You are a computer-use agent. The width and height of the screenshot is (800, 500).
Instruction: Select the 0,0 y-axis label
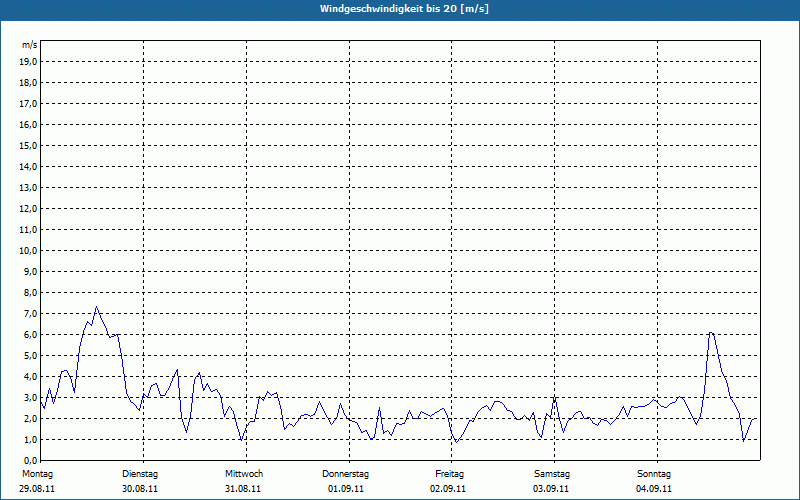(x=30, y=460)
